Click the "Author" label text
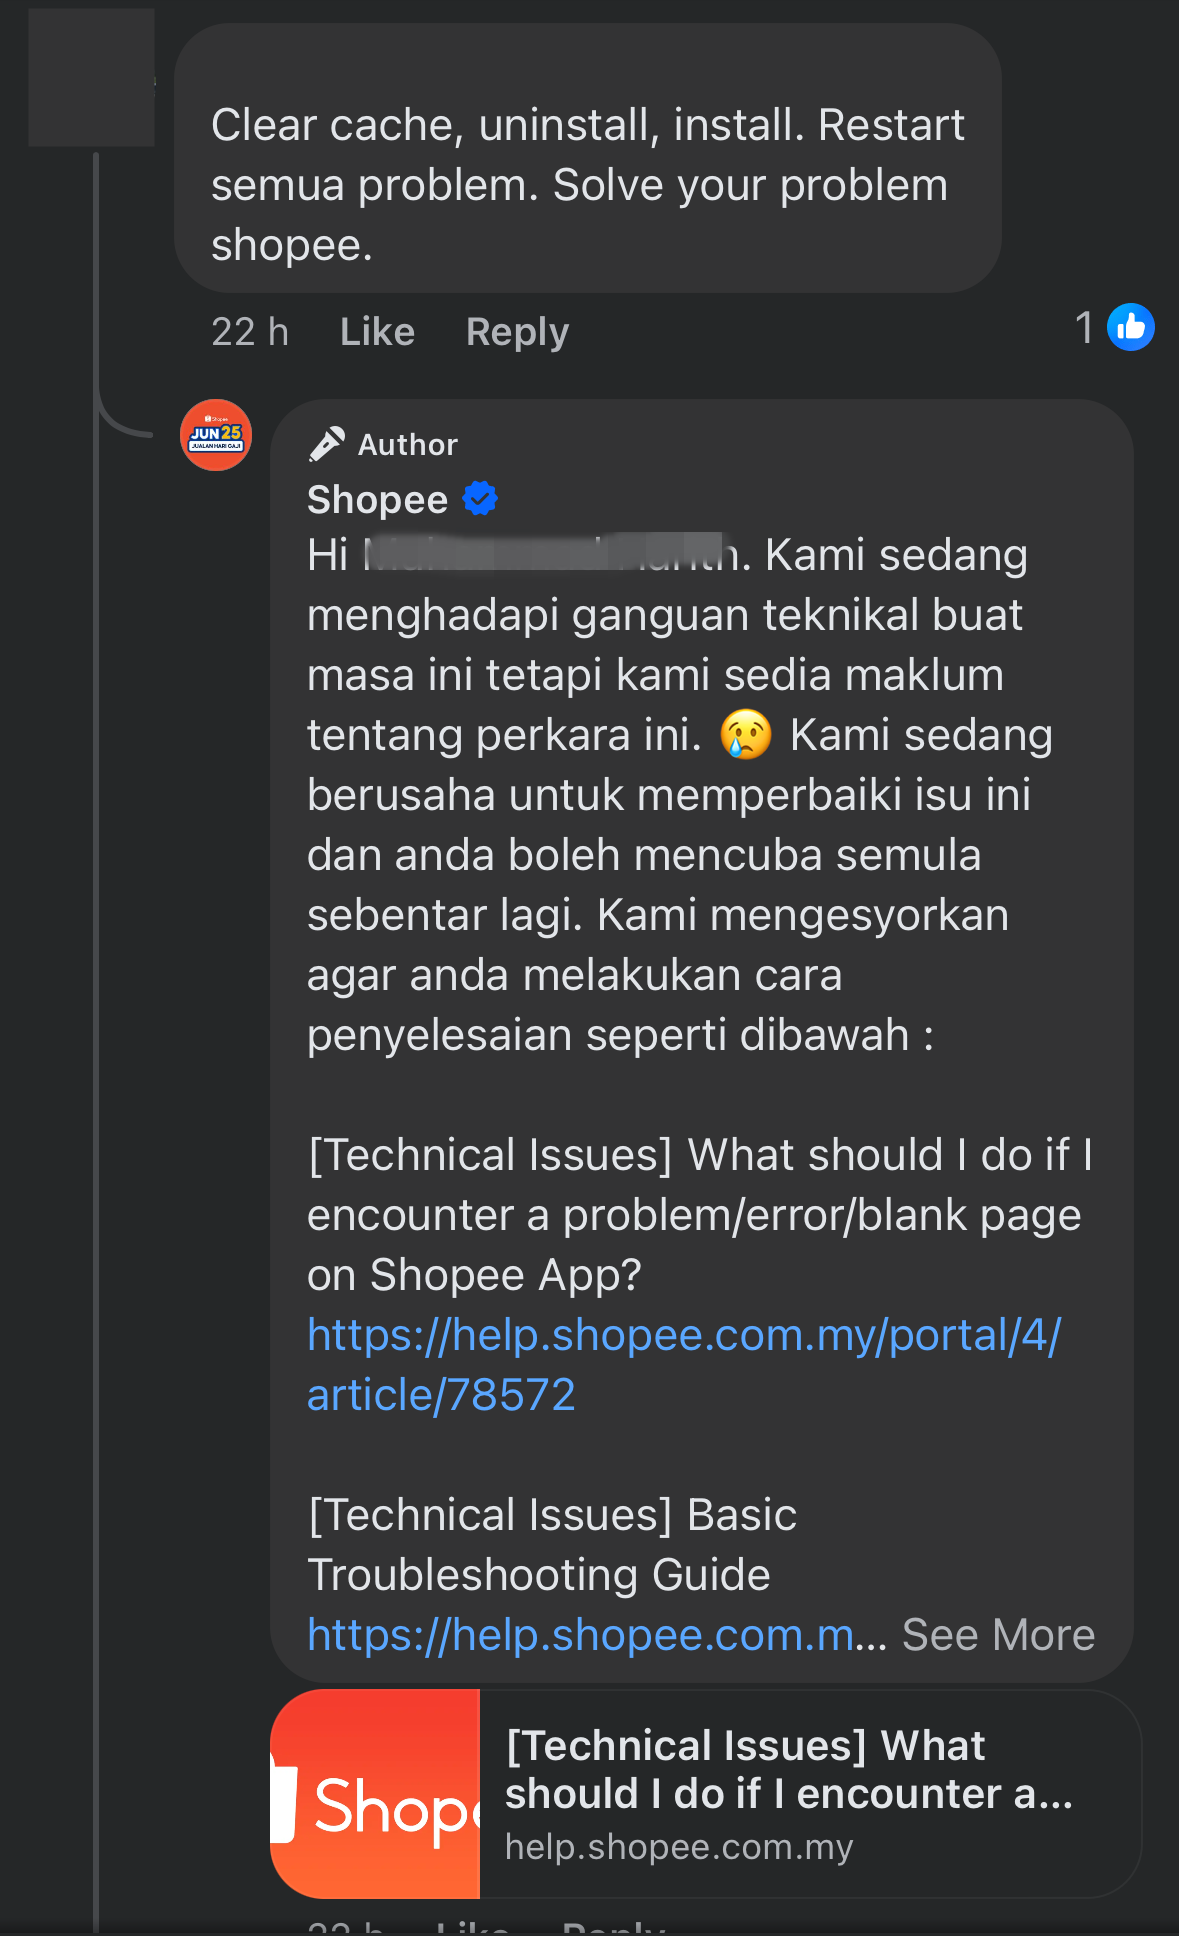Viewport: 1179px width, 1936px height. (x=408, y=445)
